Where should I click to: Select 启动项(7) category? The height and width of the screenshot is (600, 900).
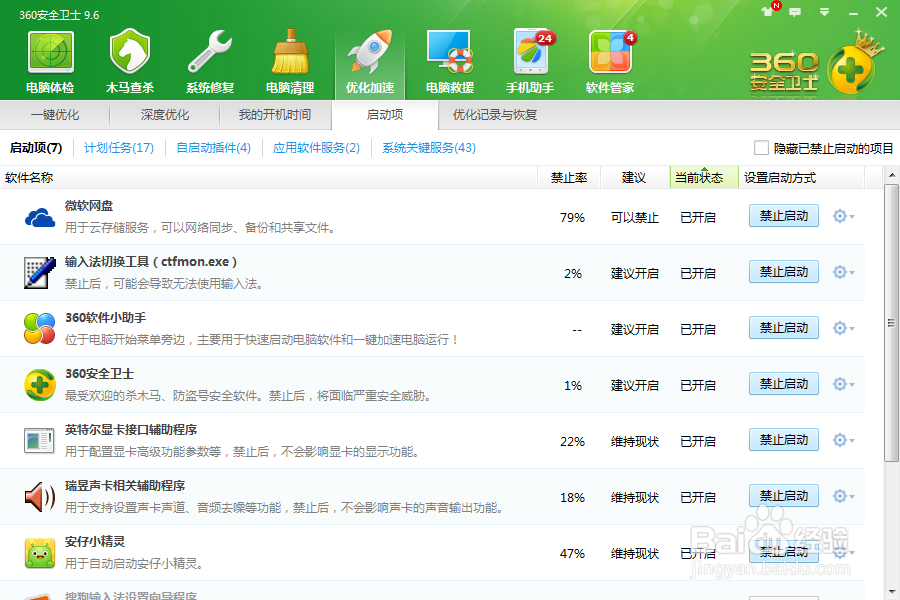point(36,148)
